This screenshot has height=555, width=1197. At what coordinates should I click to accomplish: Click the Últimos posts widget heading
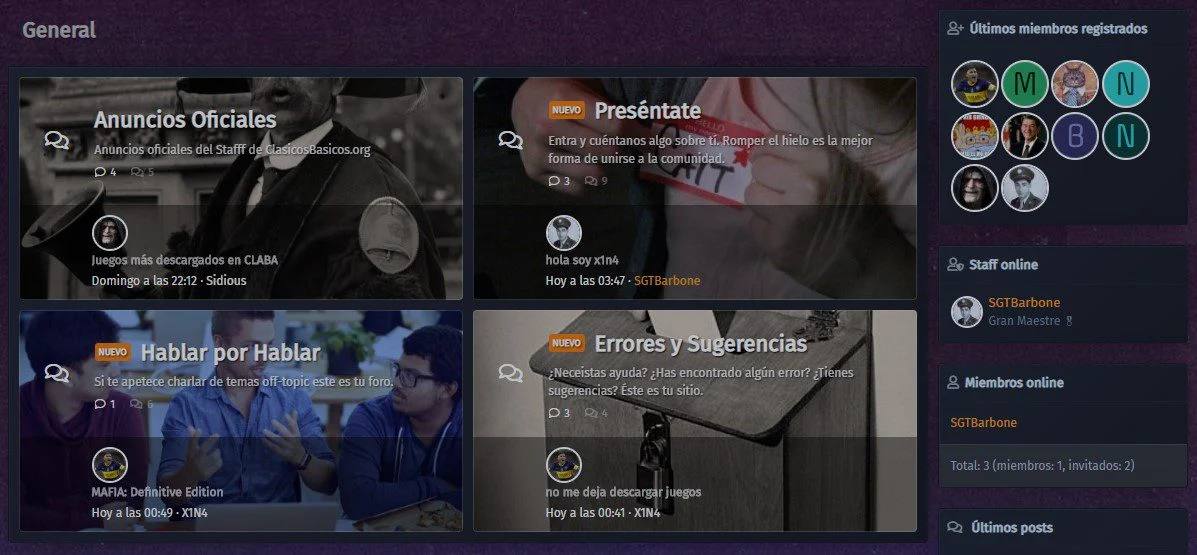pyautogui.click(x=1011, y=527)
